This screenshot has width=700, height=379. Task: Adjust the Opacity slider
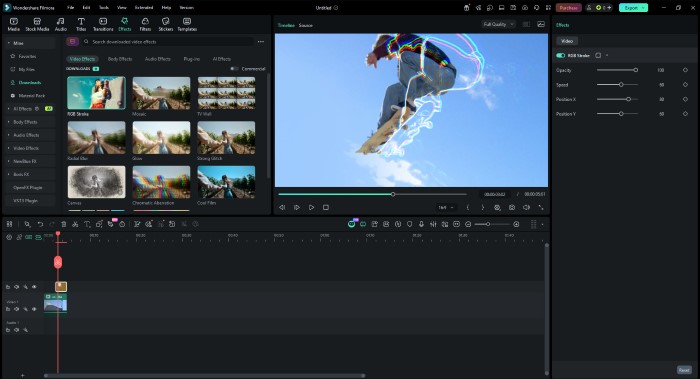tap(617, 70)
